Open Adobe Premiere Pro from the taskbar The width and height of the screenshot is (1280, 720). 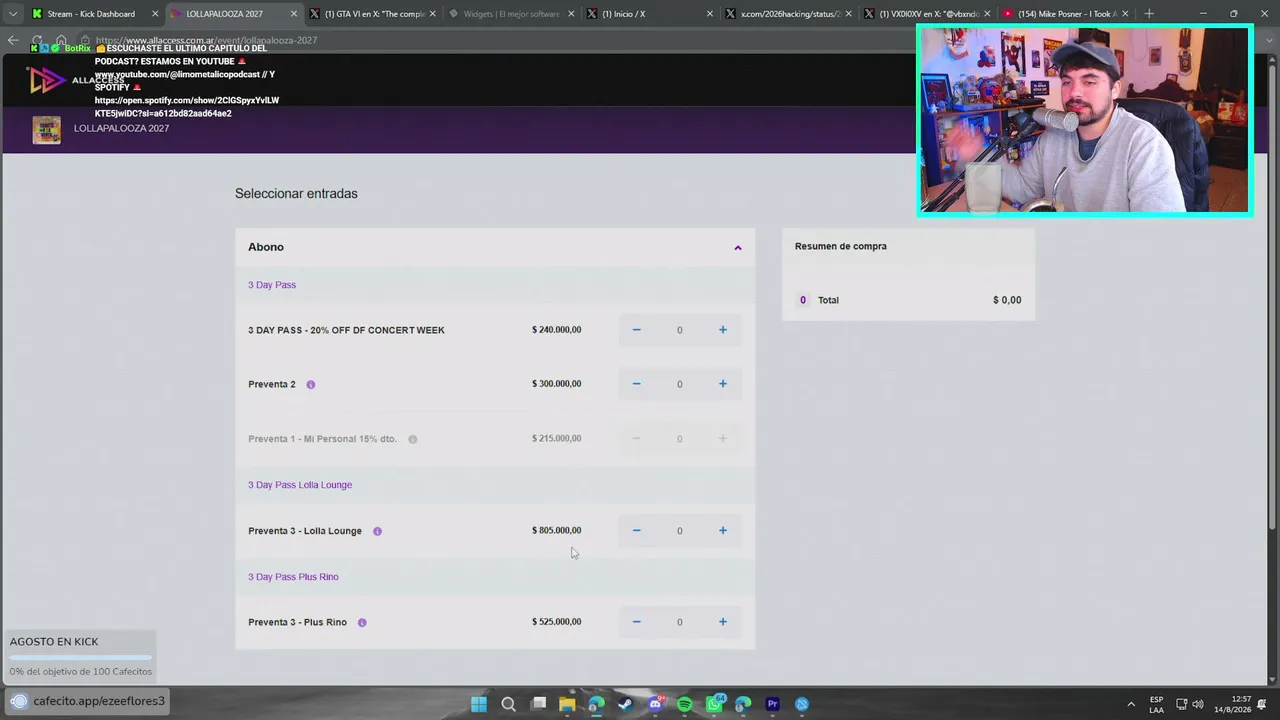click(772, 704)
